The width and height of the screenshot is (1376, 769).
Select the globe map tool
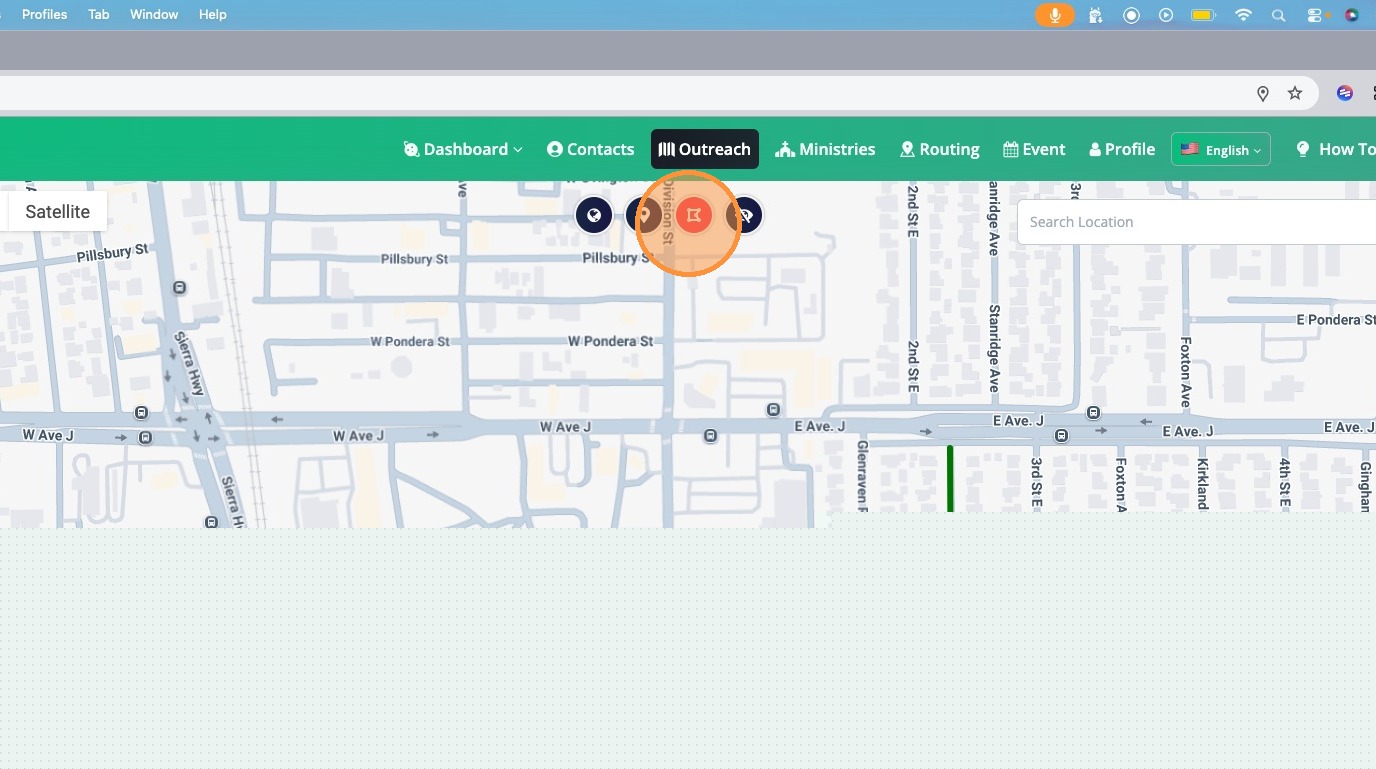(x=594, y=215)
